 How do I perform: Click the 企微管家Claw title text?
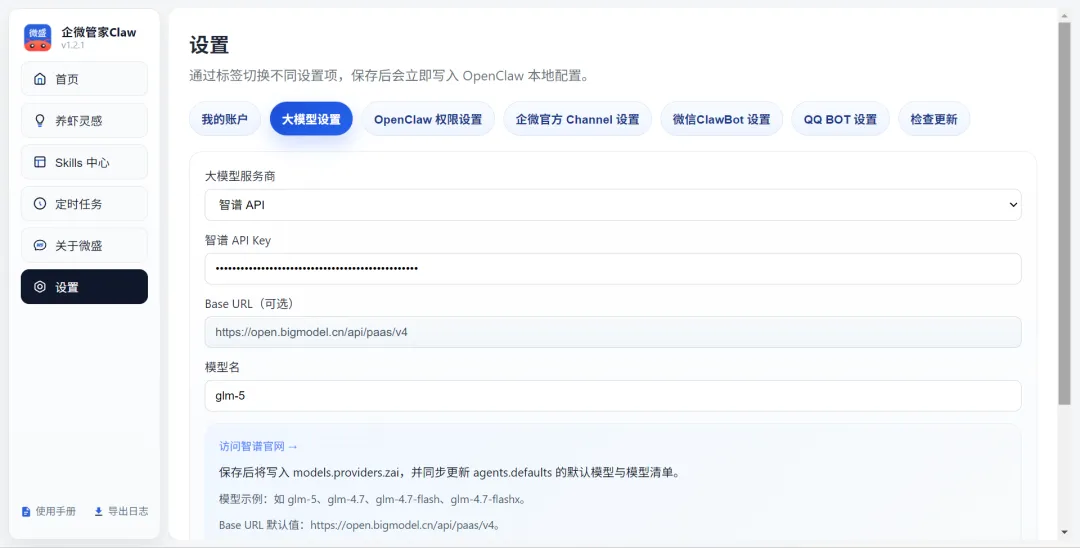98,32
